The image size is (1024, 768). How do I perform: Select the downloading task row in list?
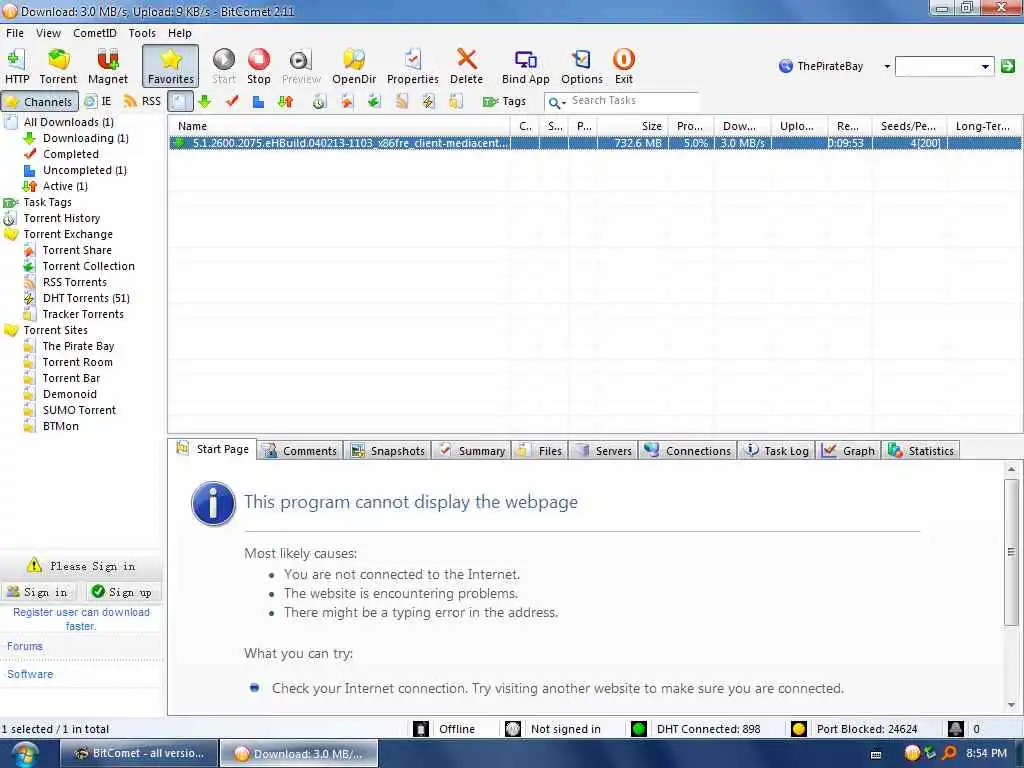(595, 143)
